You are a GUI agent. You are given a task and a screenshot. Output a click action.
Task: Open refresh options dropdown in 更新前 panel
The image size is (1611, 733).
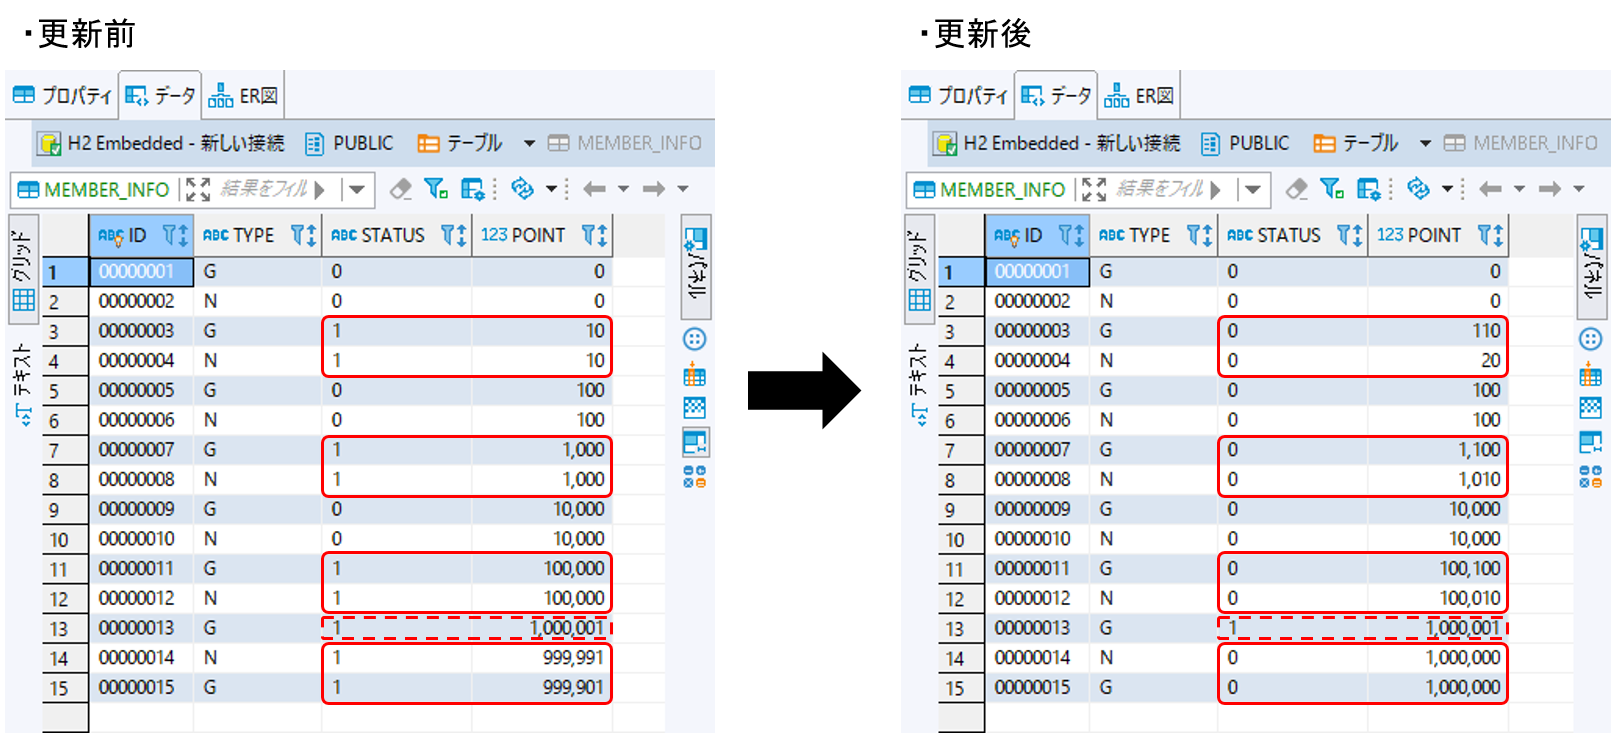coord(551,189)
